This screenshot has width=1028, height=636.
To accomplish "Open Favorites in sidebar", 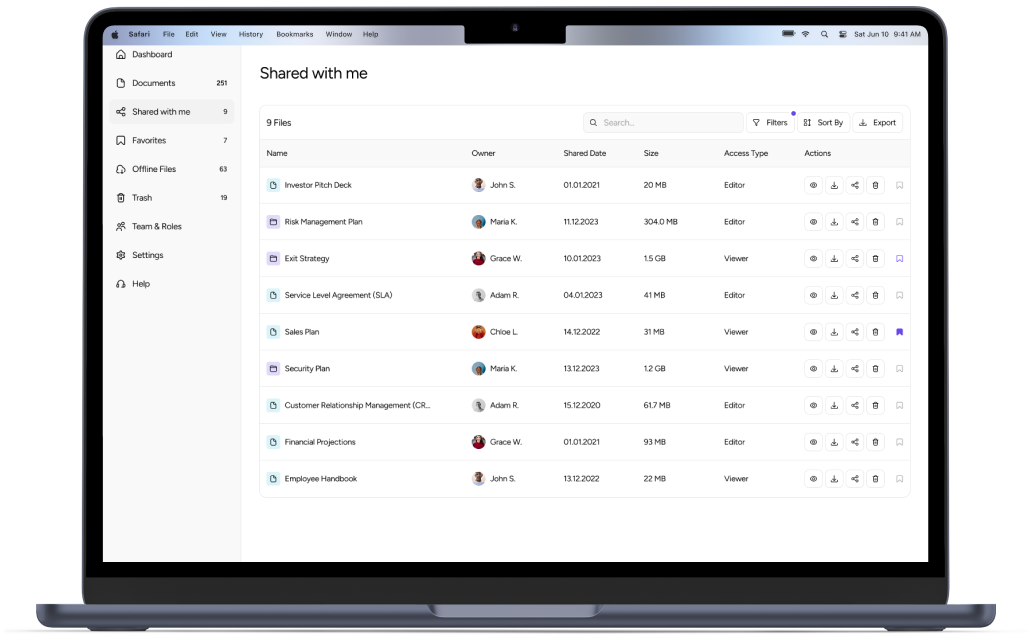I will pos(172,141).
